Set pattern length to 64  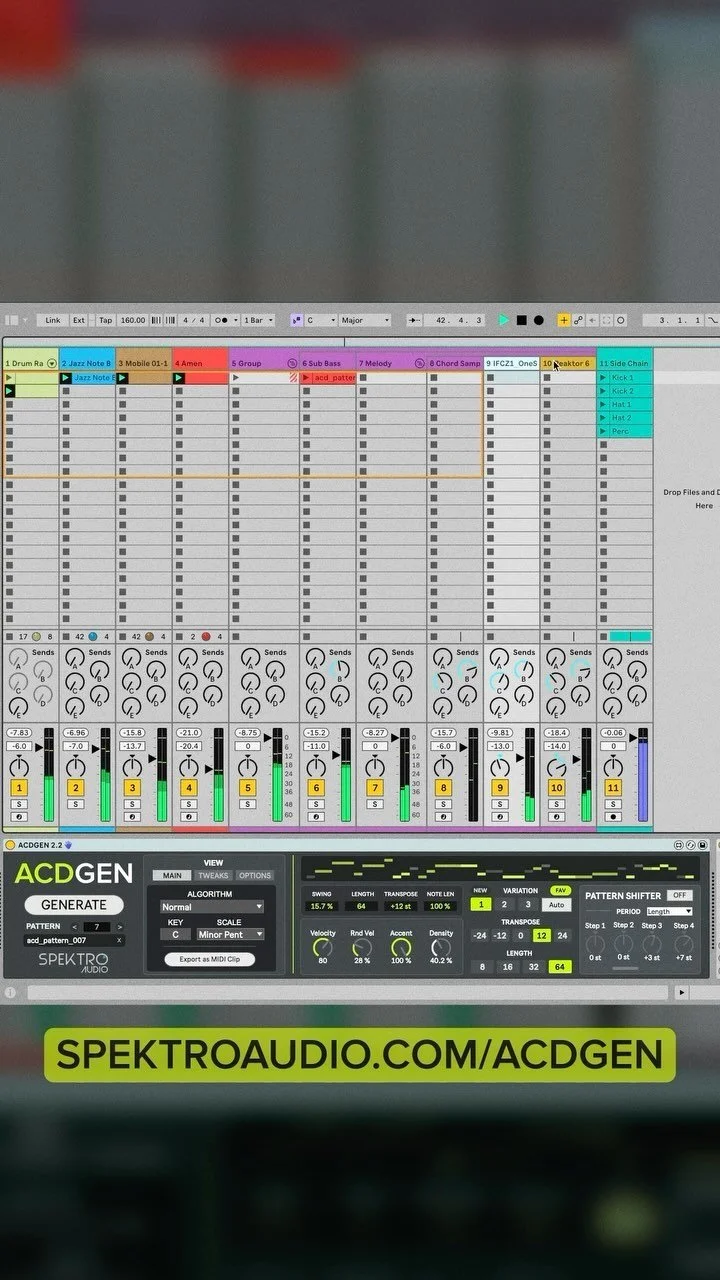pyautogui.click(x=558, y=967)
